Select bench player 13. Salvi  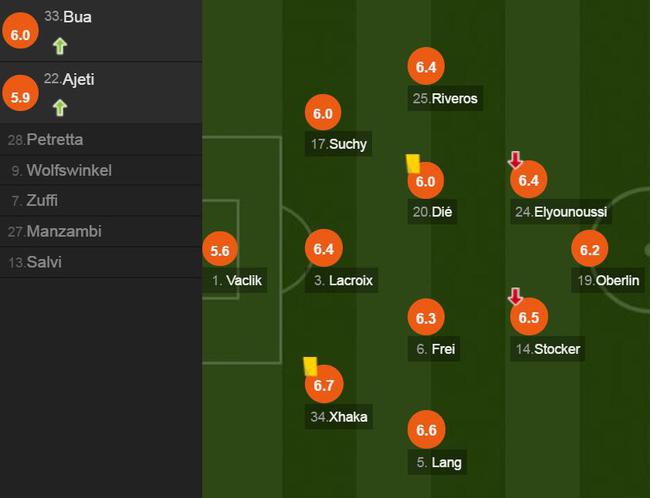101,262
